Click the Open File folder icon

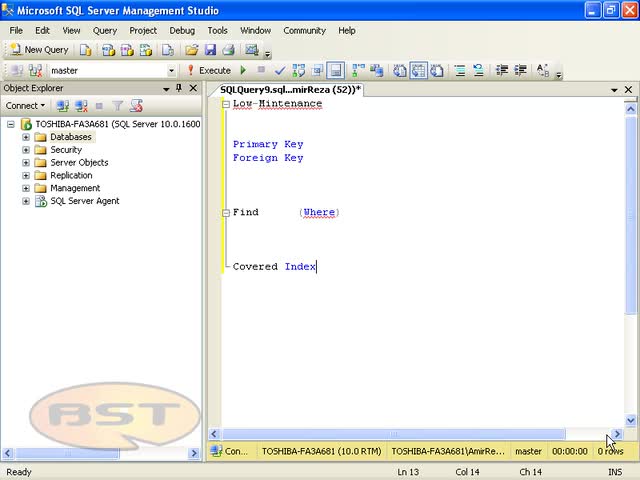coord(191,50)
